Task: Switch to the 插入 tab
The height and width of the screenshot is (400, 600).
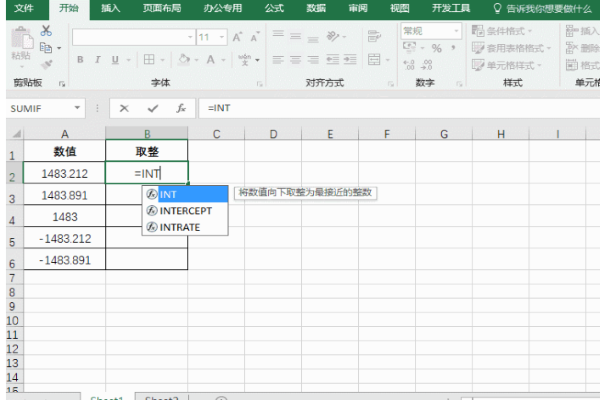Action: 111,8
